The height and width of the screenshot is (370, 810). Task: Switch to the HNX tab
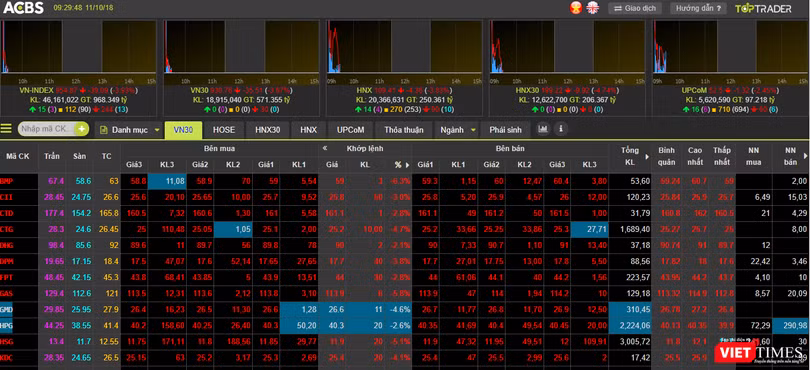(308, 130)
